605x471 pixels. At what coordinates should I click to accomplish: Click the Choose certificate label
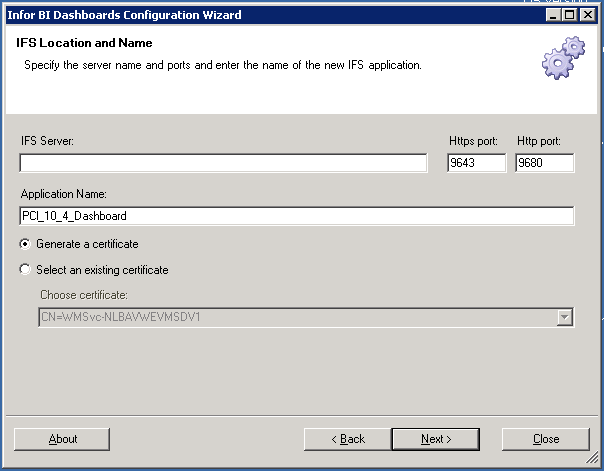(x=84, y=295)
